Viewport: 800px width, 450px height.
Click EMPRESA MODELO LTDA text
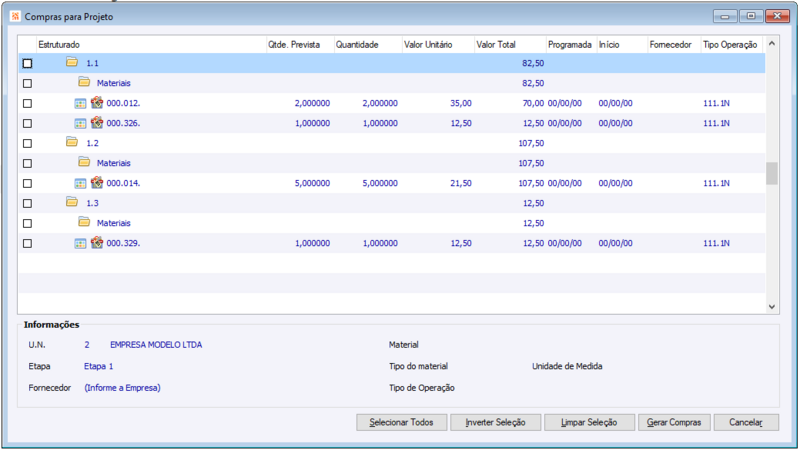click(x=156, y=345)
